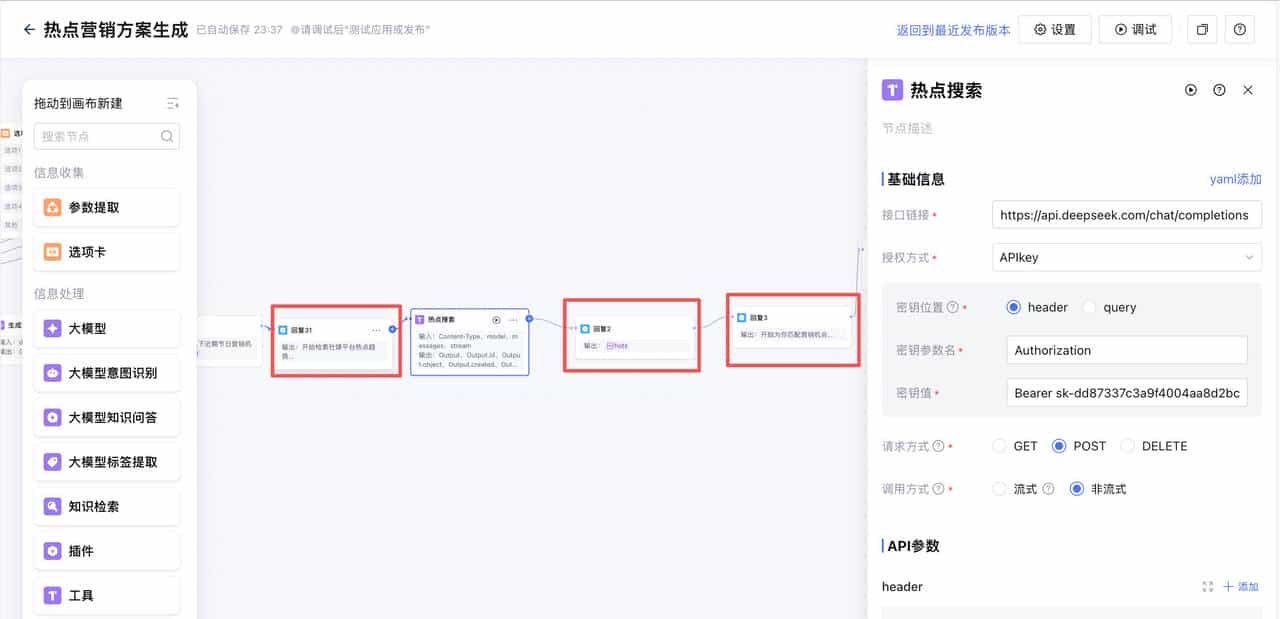Select the 参数提取 node in the sidebar

point(106,207)
